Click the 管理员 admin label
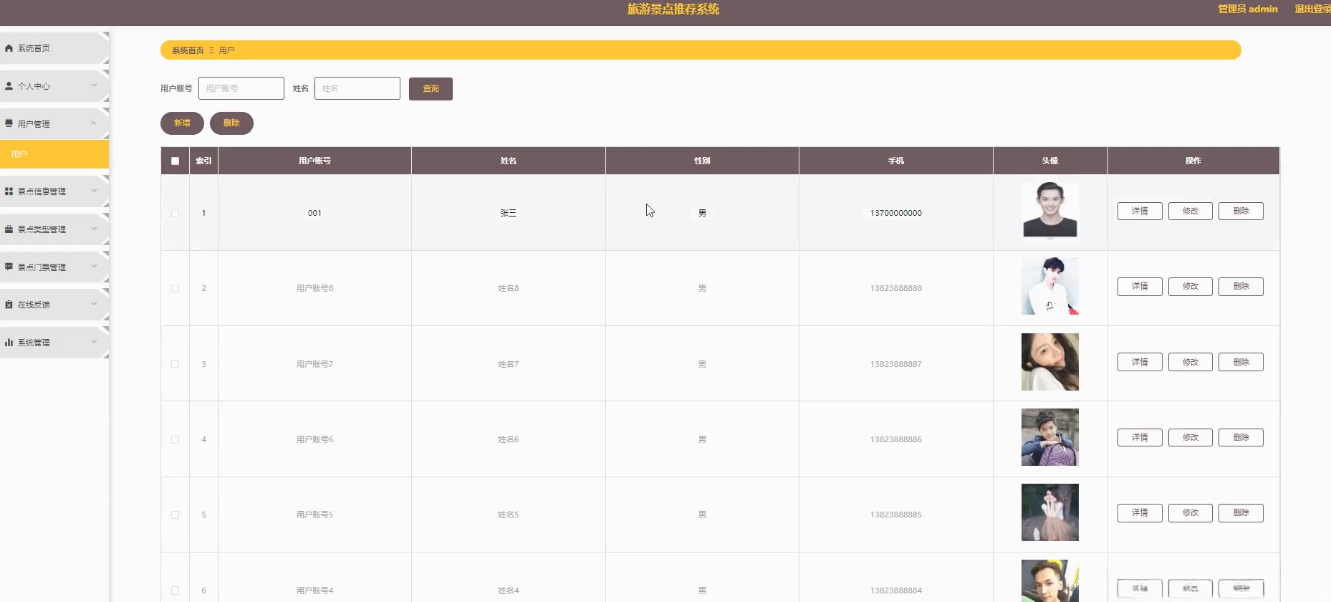The image size is (1331, 602). 1248,9
